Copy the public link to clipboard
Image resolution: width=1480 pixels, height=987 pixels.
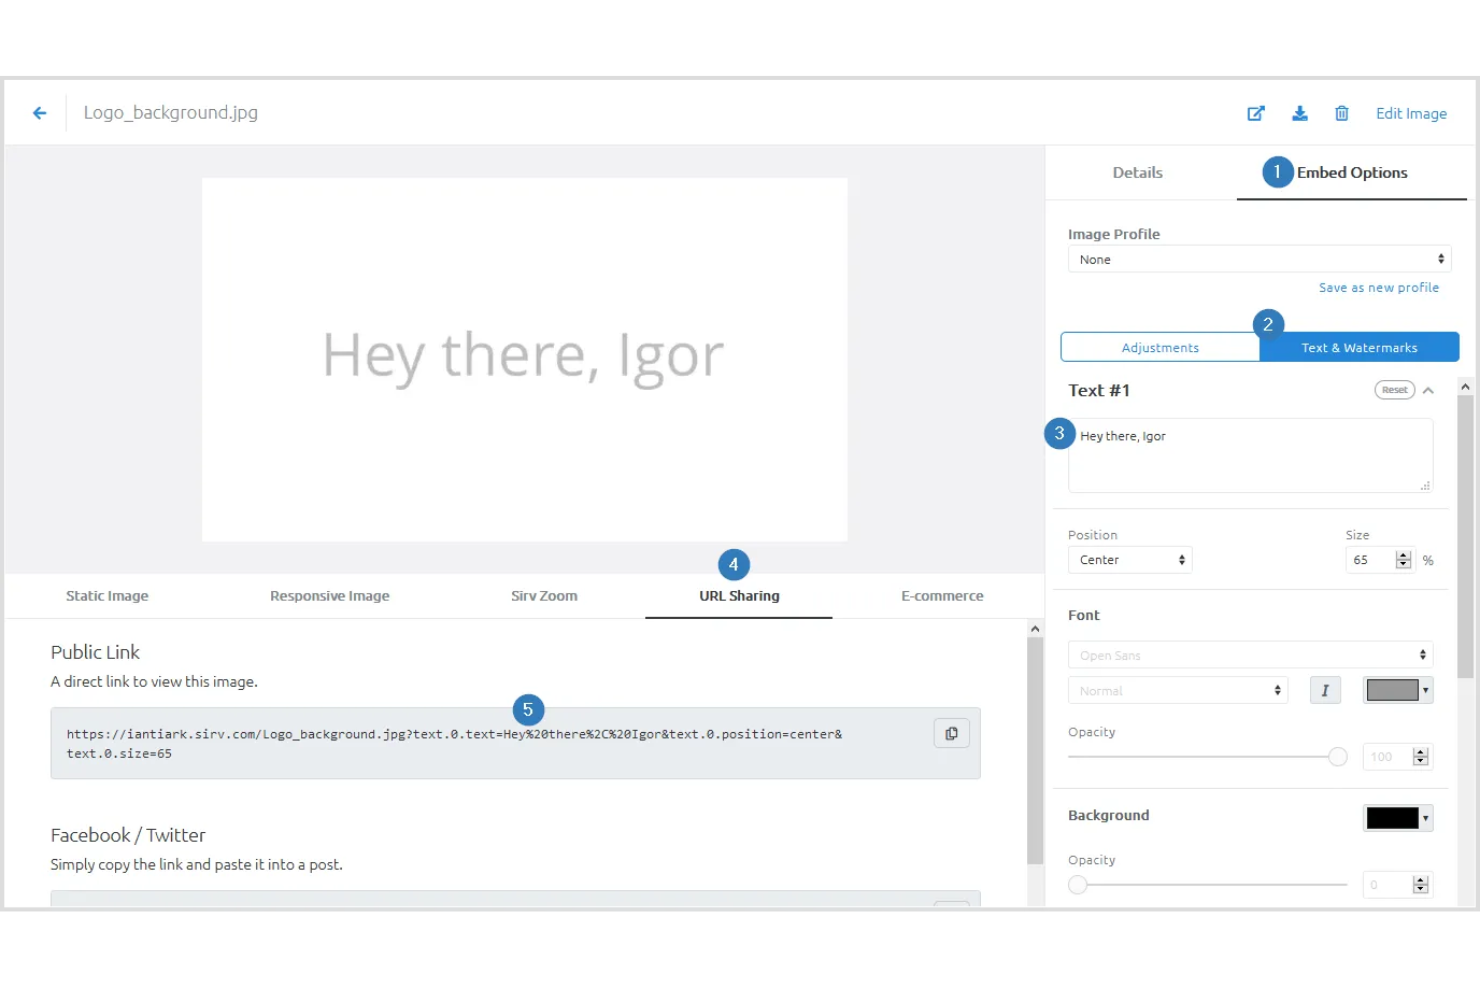point(951,734)
